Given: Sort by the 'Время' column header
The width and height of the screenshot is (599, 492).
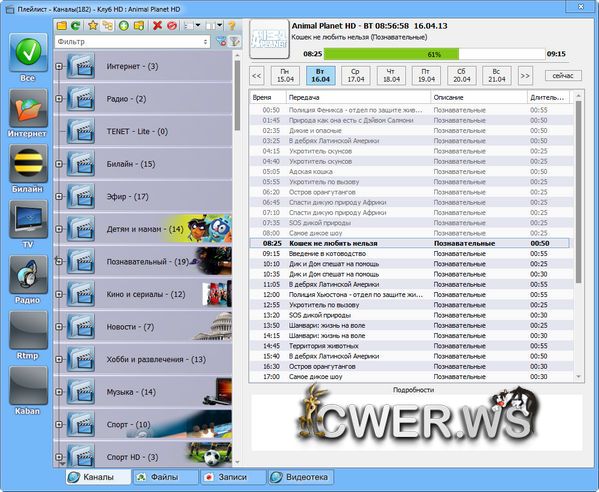Looking at the screenshot, I should click(268, 97).
